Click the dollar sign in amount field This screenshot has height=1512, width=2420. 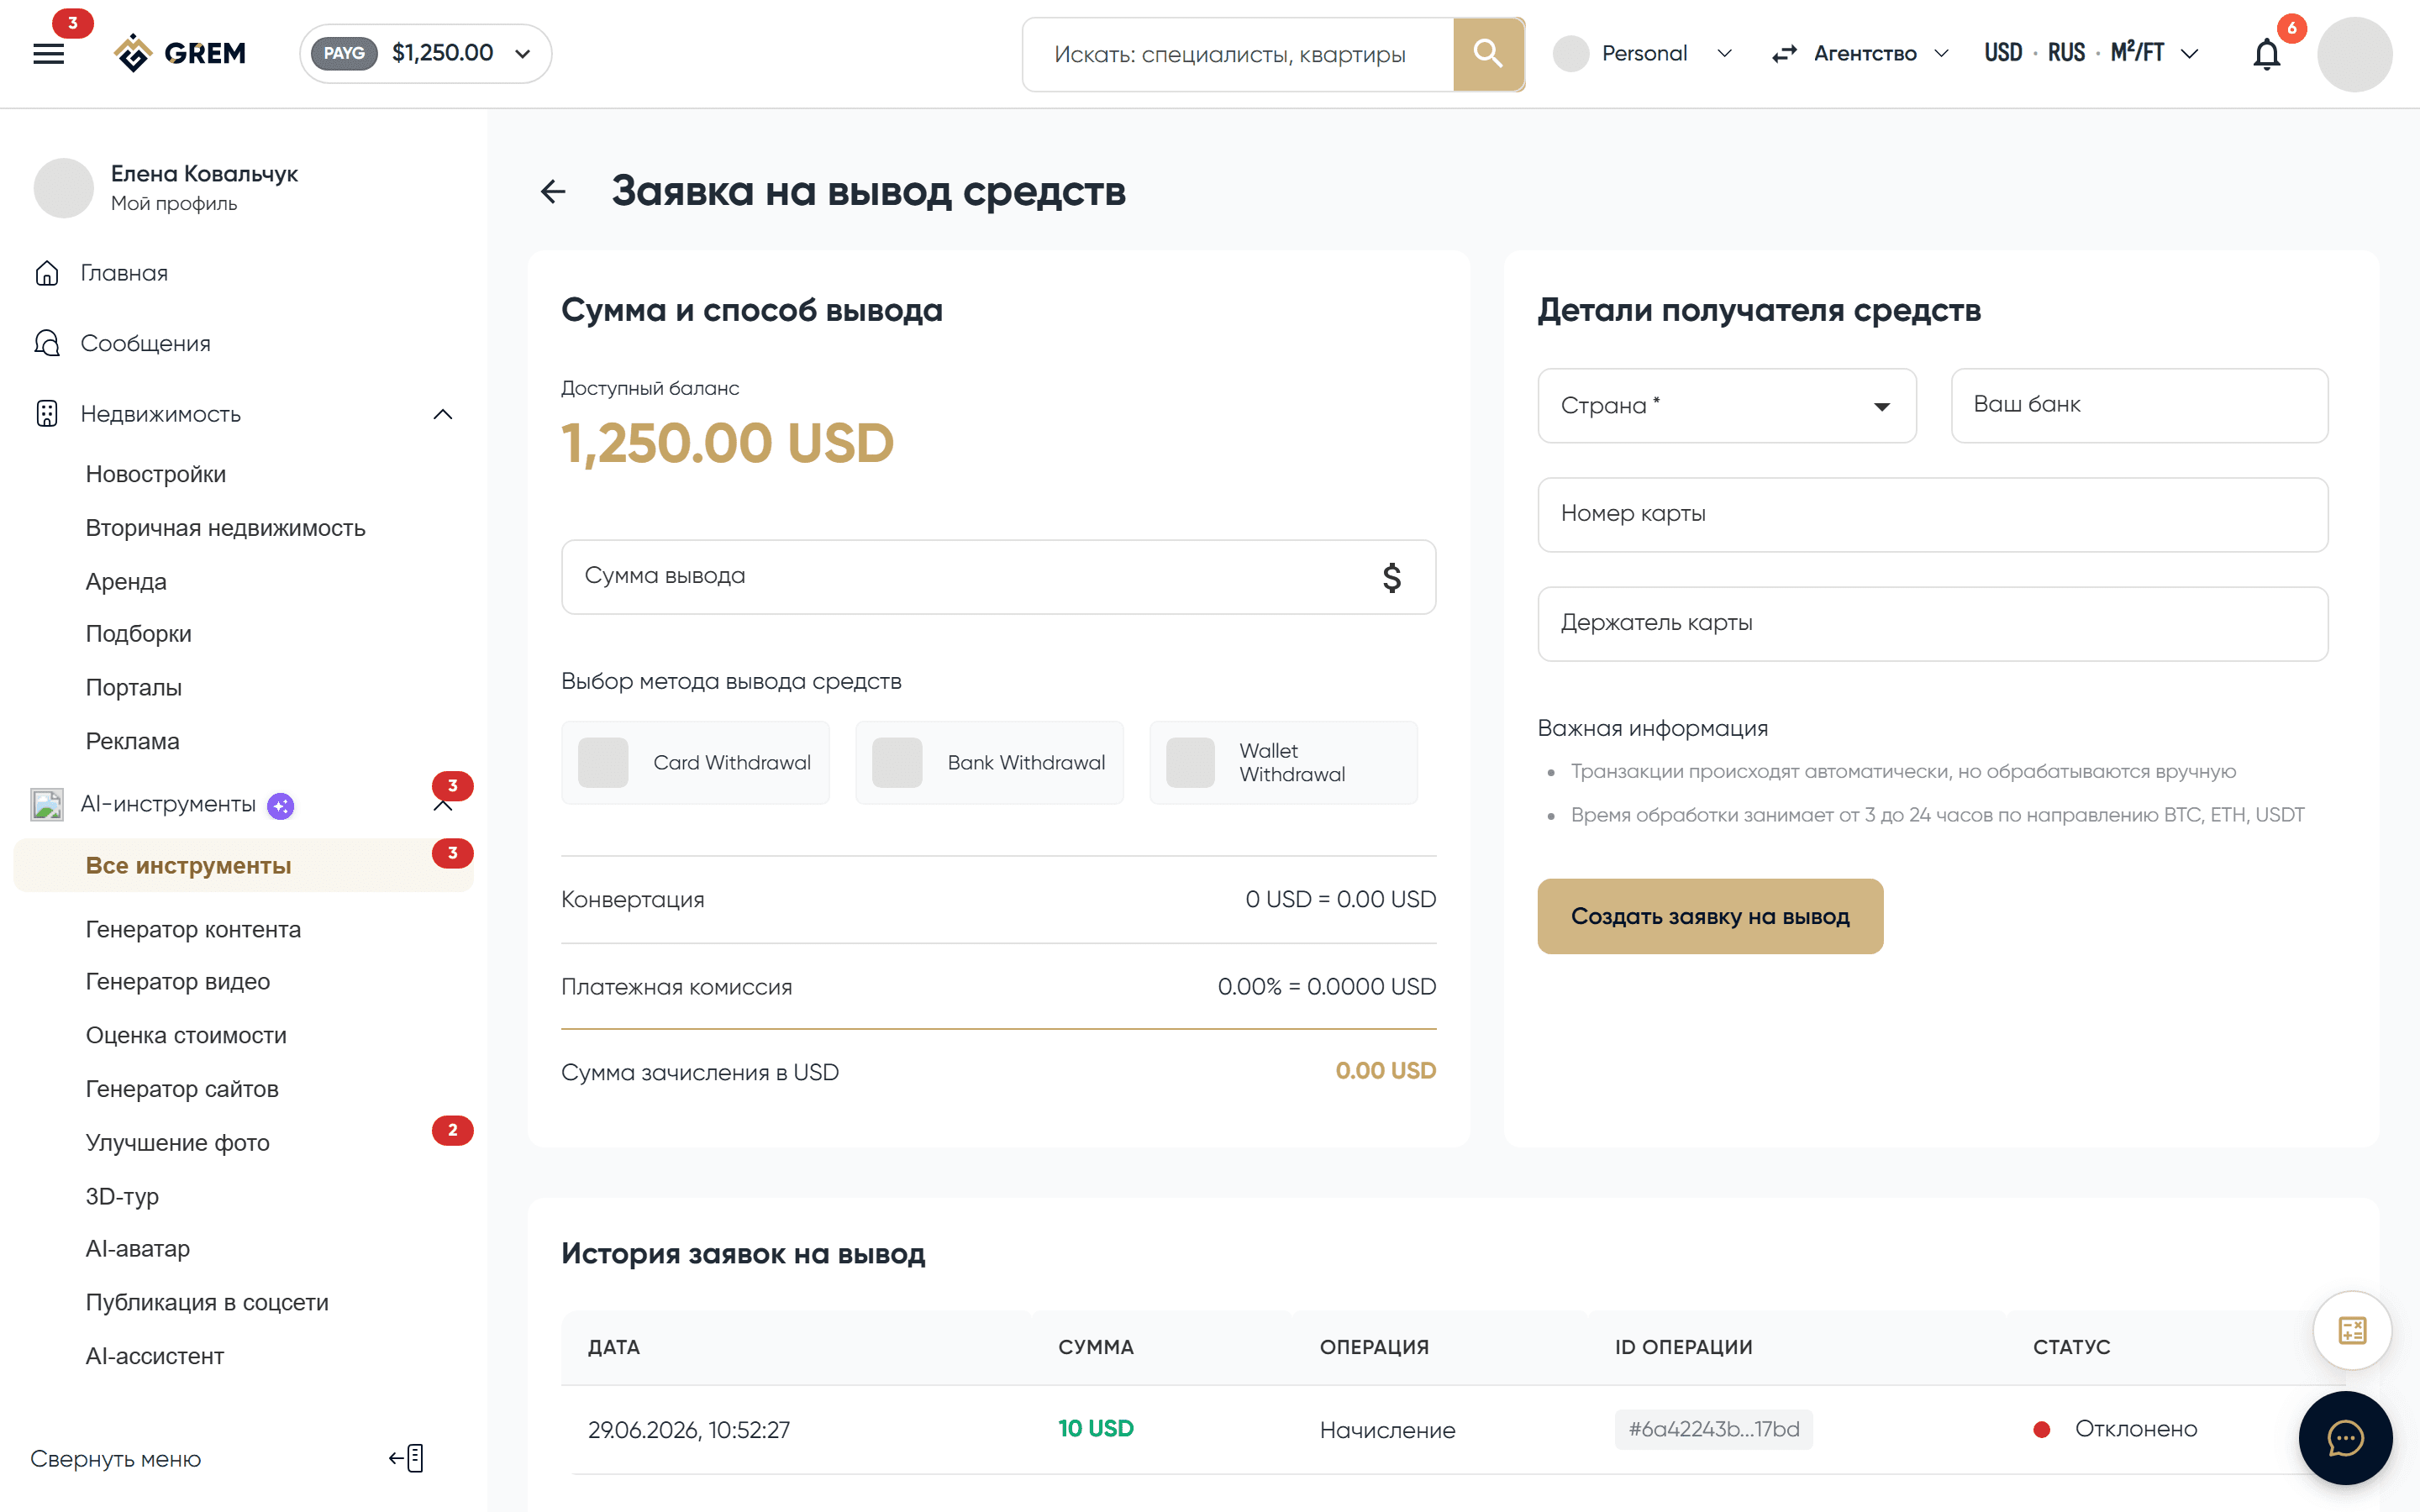point(1391,577)
